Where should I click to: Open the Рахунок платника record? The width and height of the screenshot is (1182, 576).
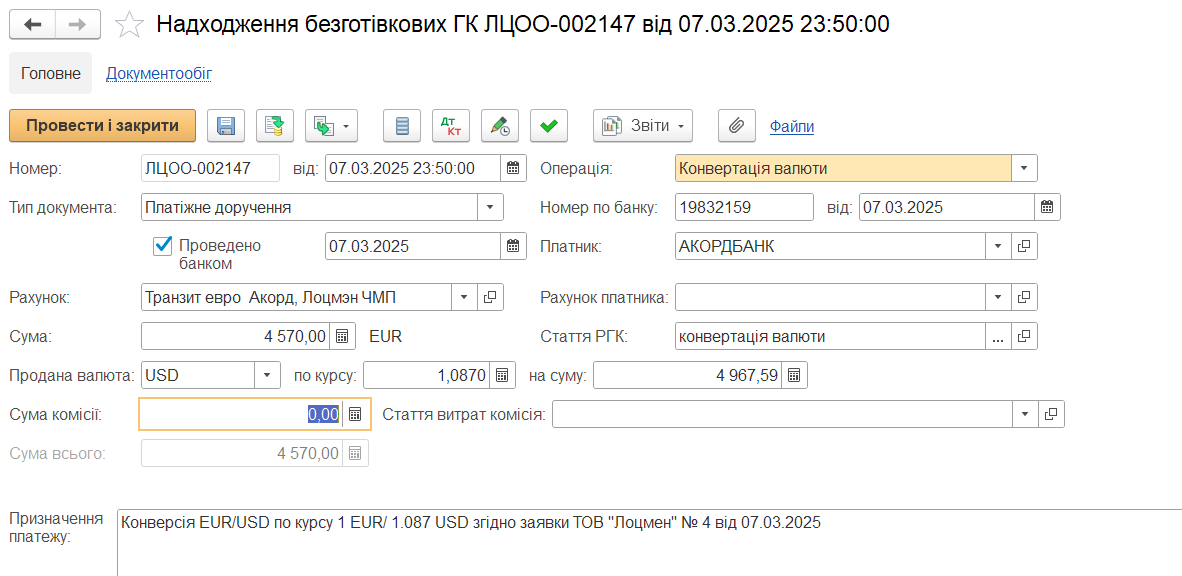(x=1024, y=297)
